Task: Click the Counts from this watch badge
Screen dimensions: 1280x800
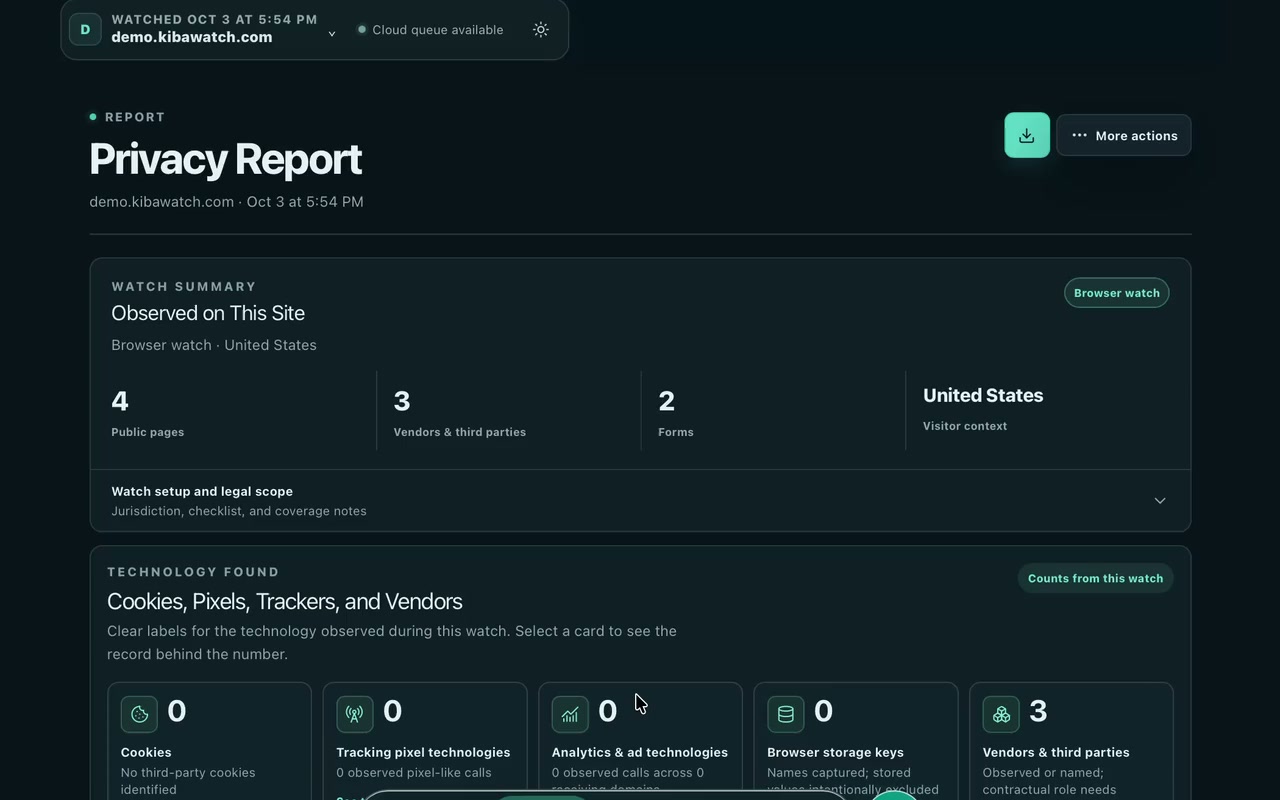Action: pyautogui.click(x=1095, y=578)
